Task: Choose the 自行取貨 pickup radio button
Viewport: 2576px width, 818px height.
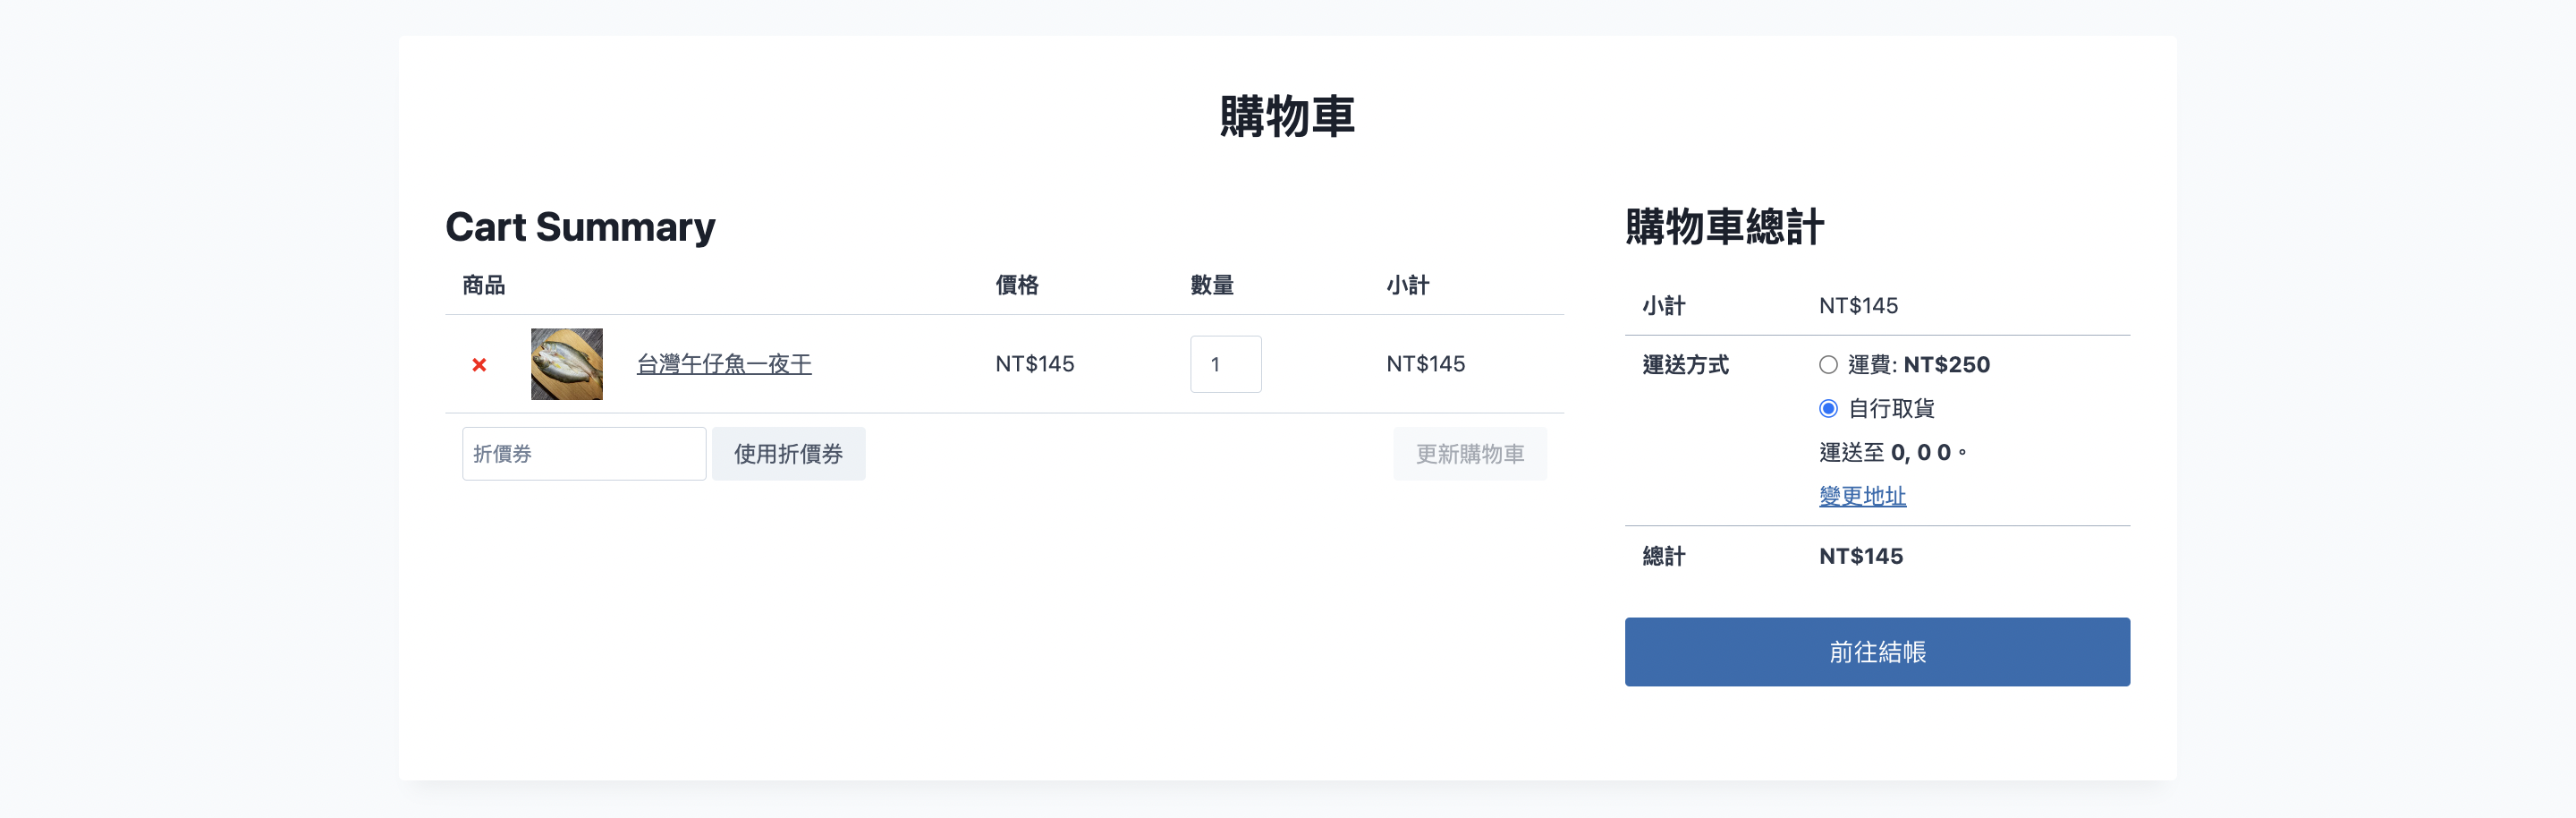Action: click(x=1828, y=408)
